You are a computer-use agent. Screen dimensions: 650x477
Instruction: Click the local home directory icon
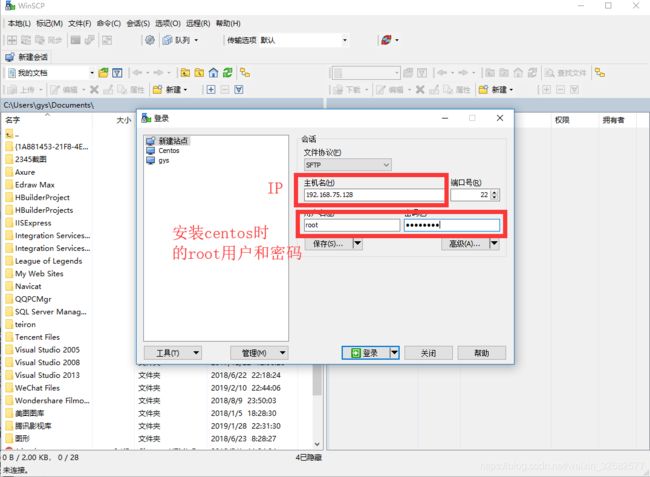click(213, 73)
